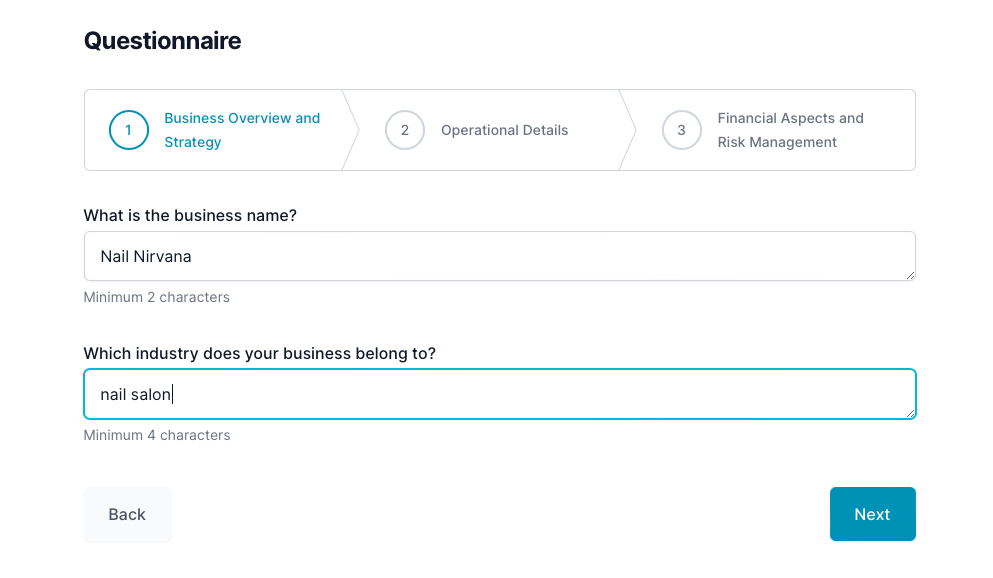993x578 pixels.
Task: Click chevron divider after Operational Details step
Action: (627, 130)
